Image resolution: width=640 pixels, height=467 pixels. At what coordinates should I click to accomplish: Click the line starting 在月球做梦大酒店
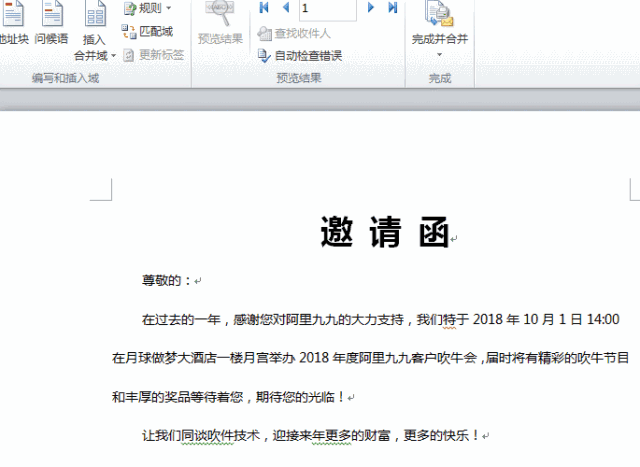click(x=370, y=358)
